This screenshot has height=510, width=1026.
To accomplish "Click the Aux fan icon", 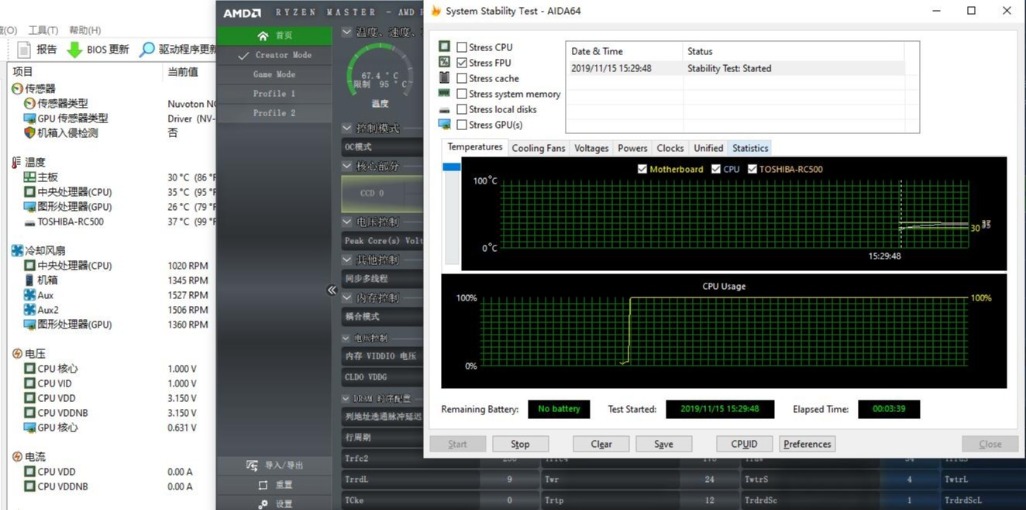I will point(29,295).
